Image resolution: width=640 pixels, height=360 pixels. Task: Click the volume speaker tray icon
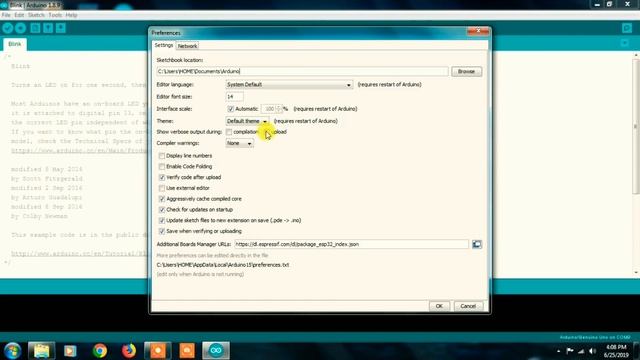click(x=593, y=351)
